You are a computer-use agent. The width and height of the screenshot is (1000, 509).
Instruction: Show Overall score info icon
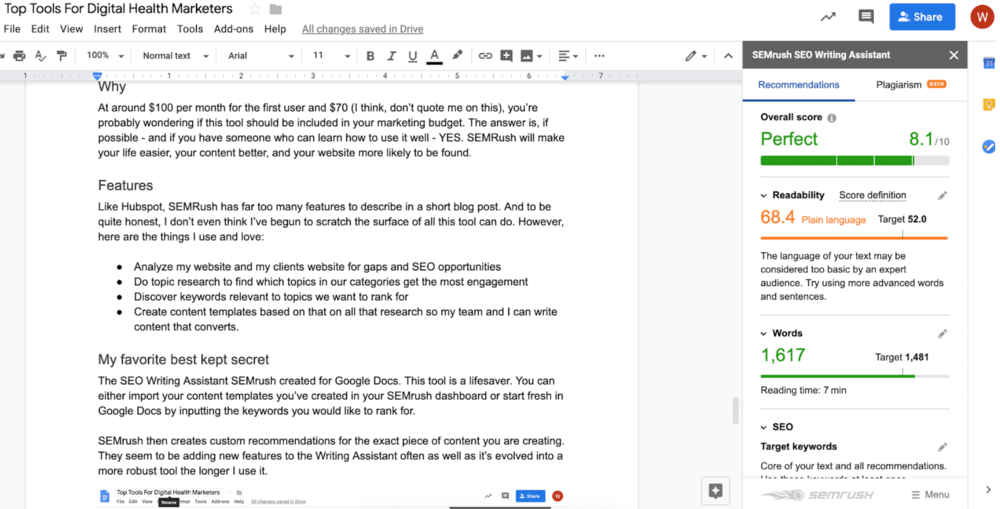[832, 118]
